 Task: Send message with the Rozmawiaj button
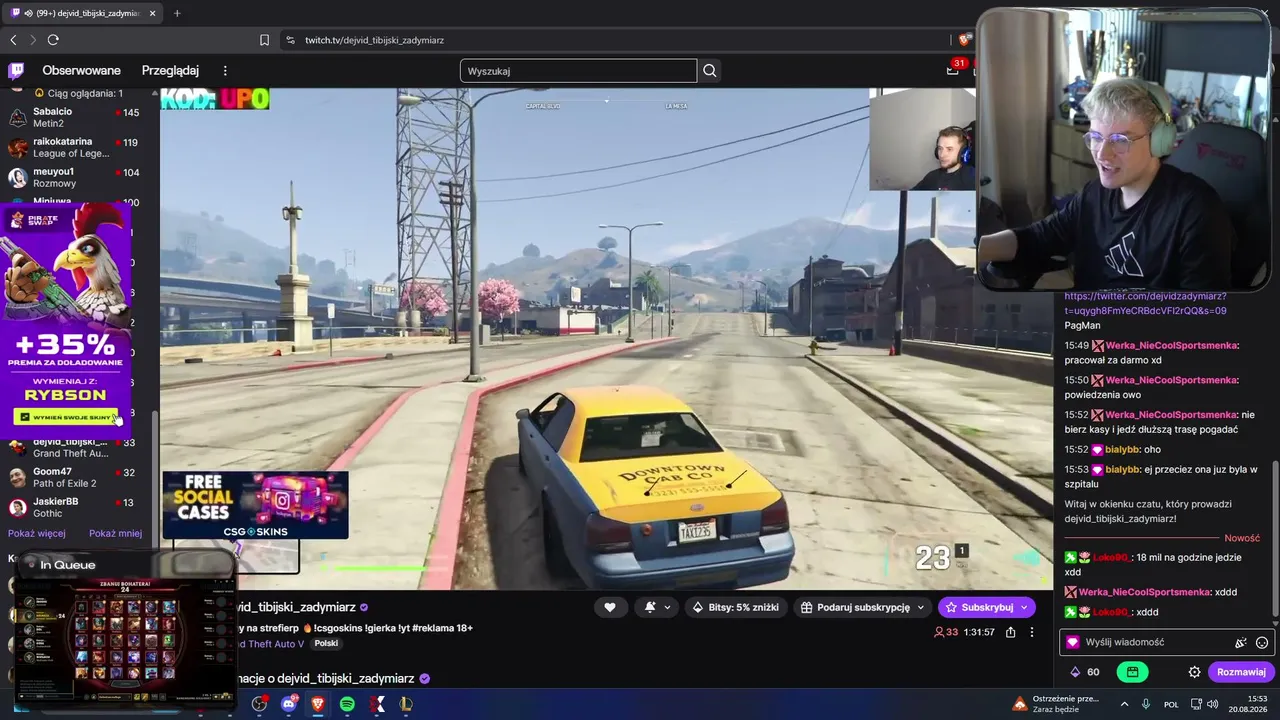[1241, 672]
